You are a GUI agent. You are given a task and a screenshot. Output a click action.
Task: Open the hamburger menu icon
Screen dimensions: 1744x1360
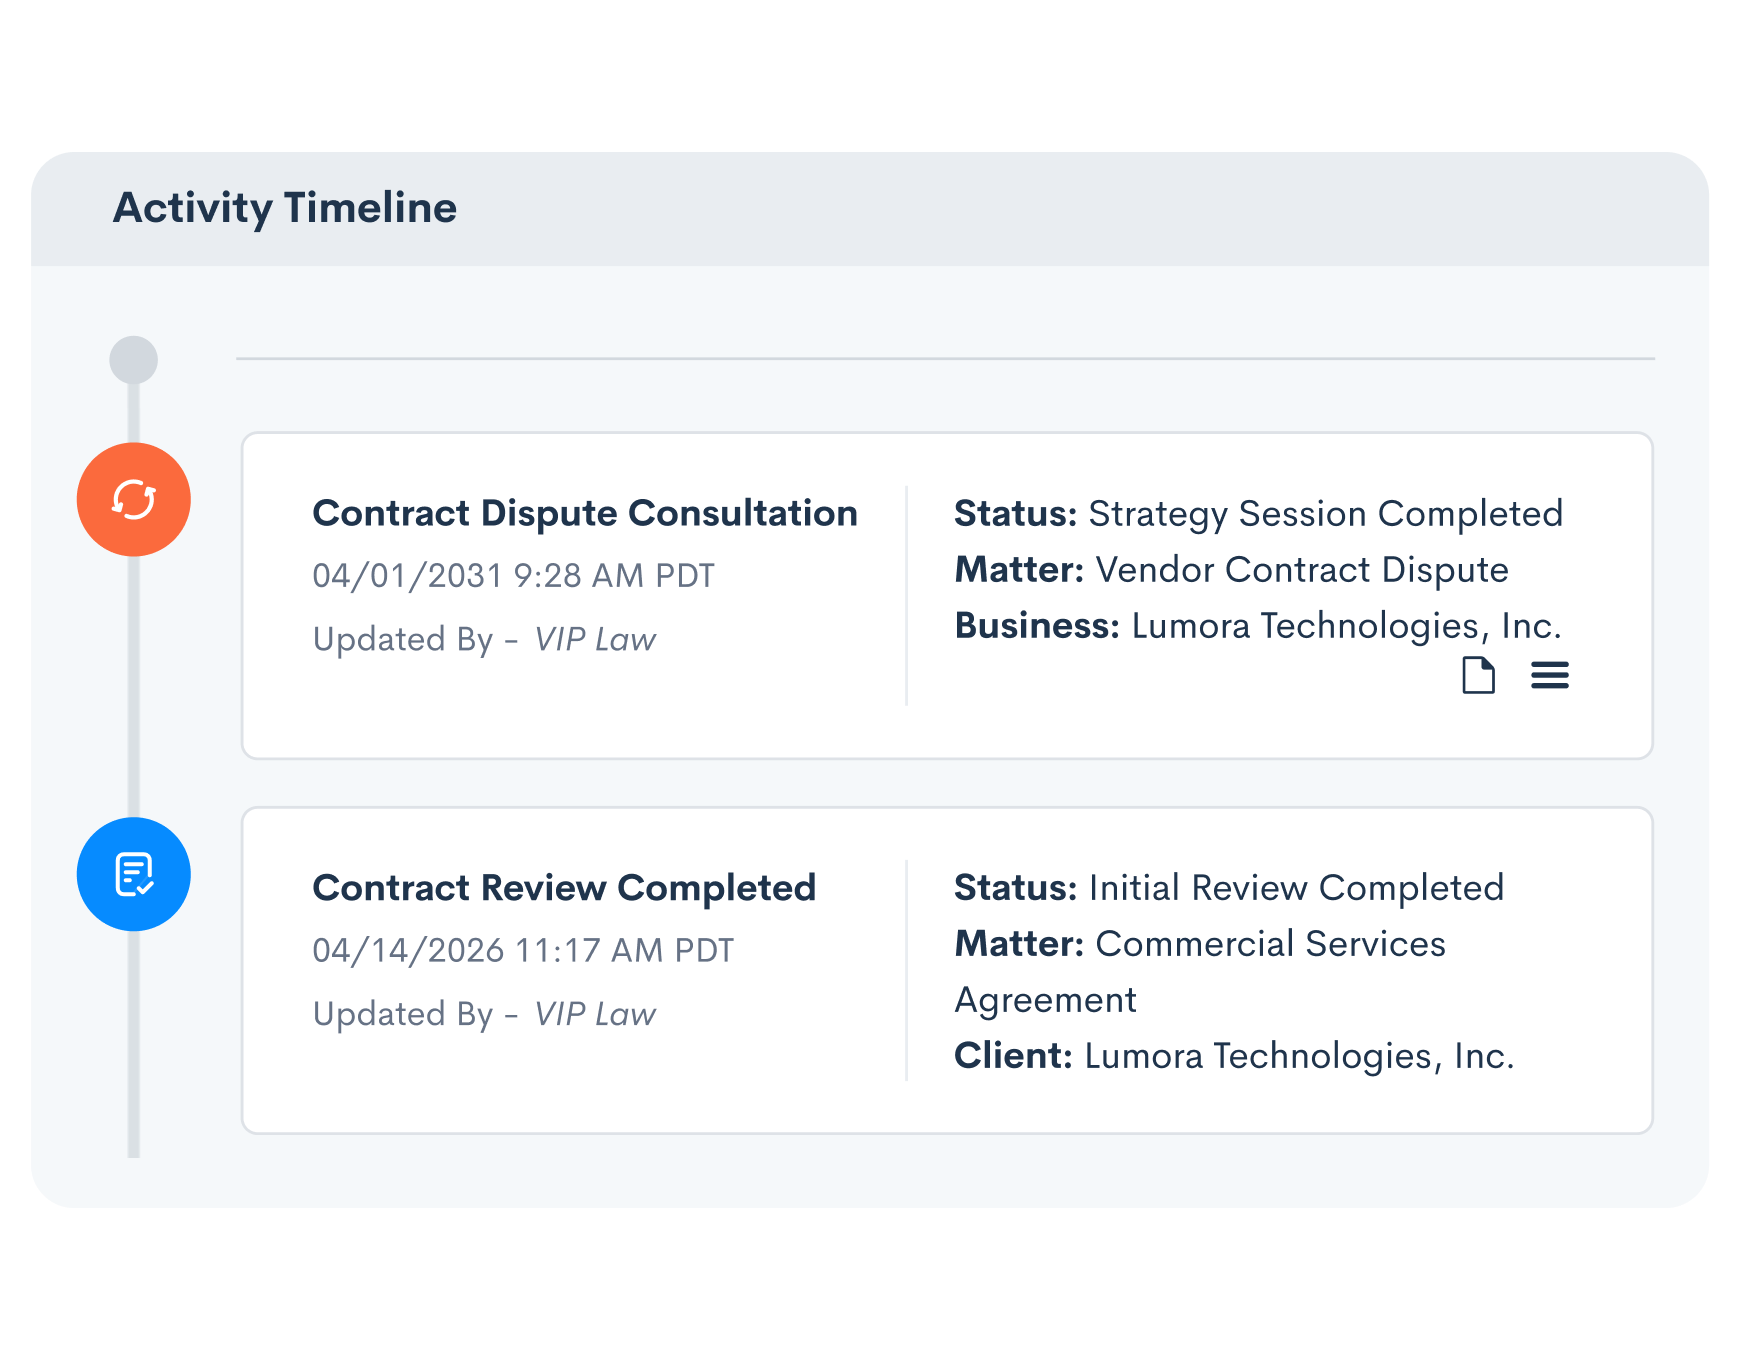[1550, 676]
